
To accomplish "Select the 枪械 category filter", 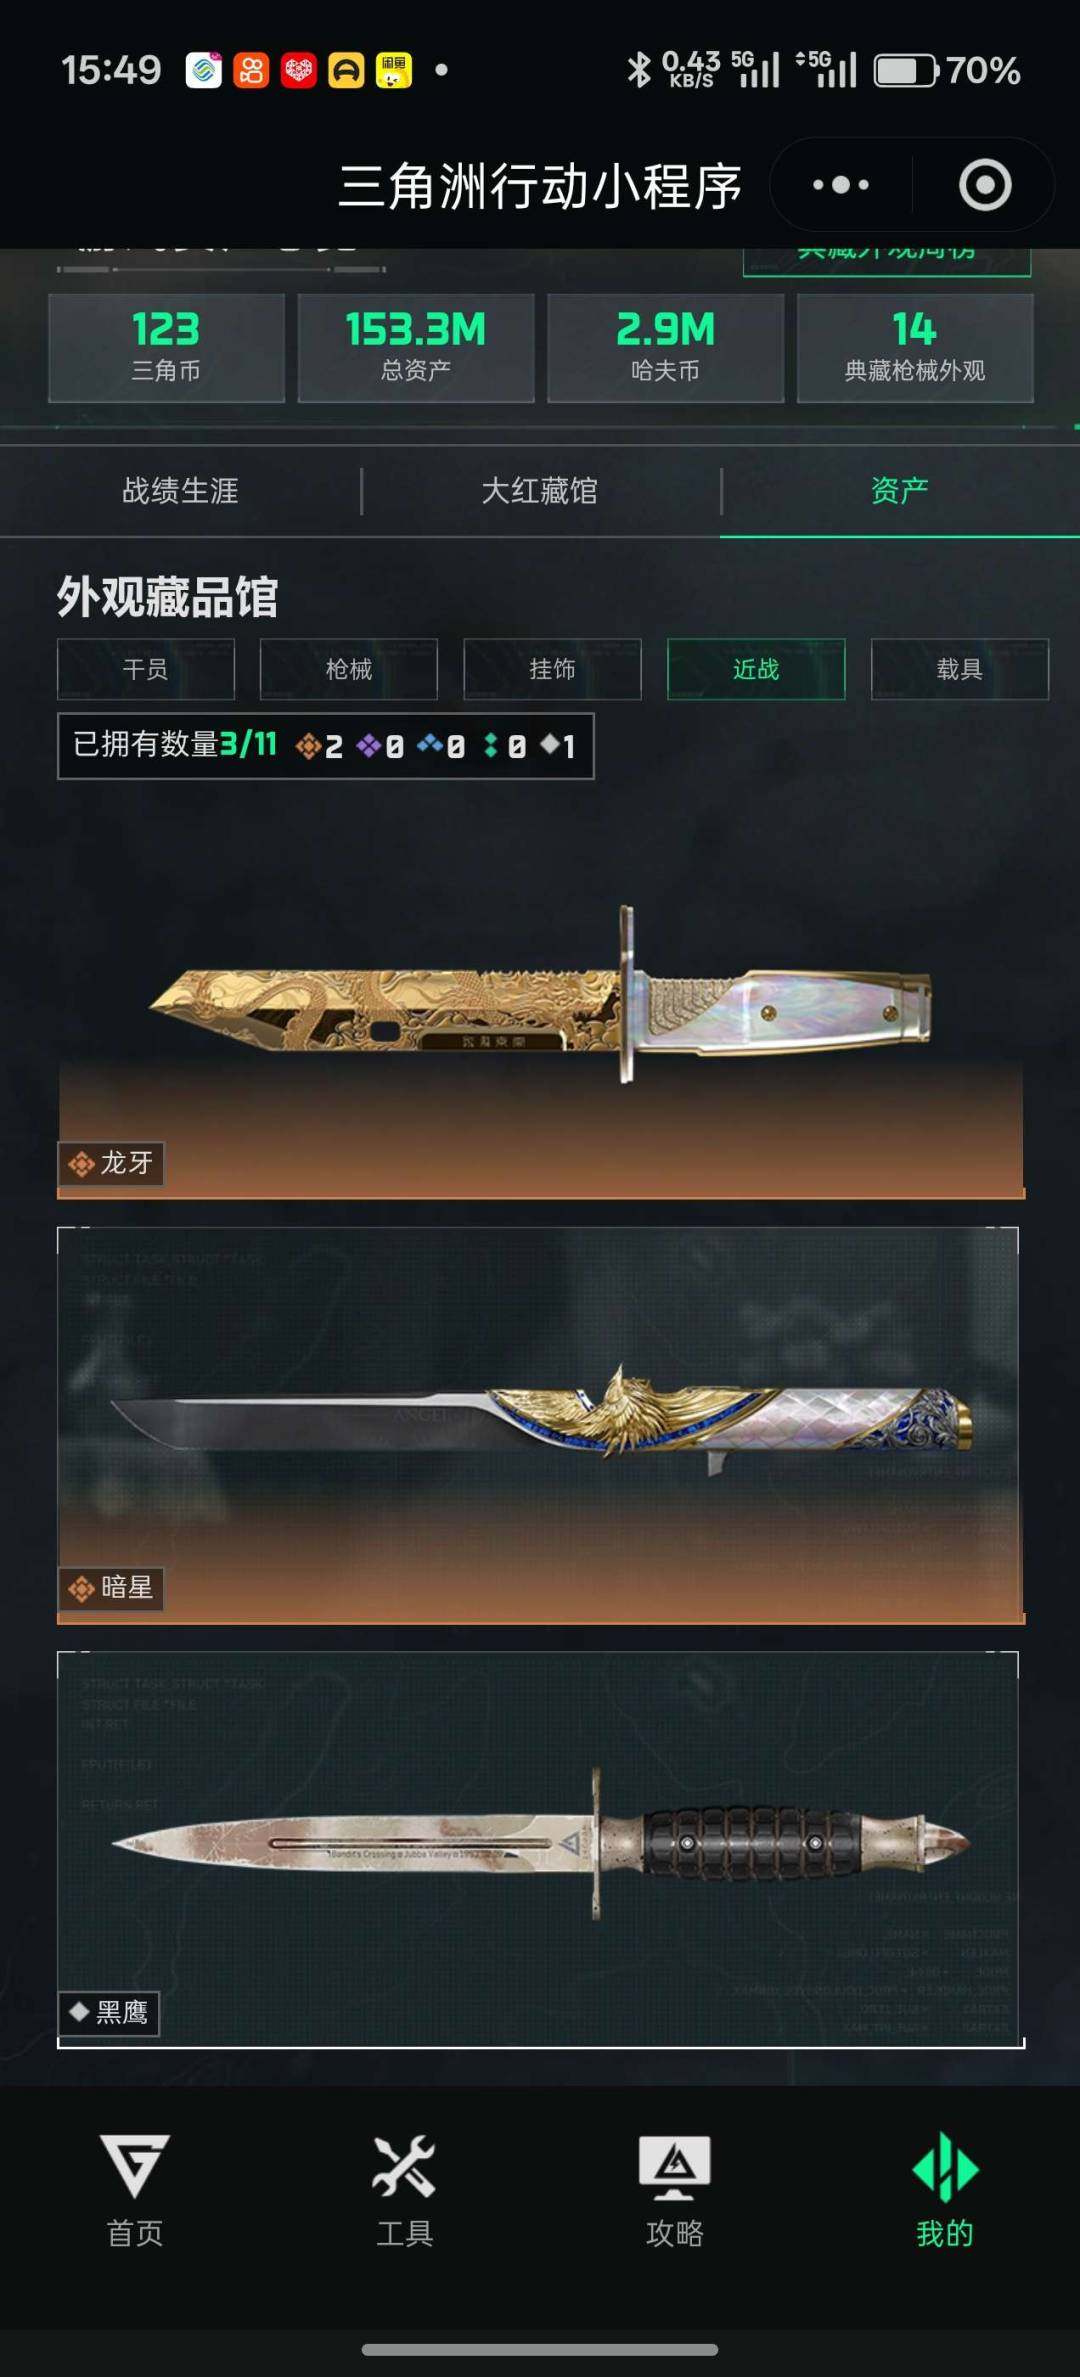I will tap(349, 669).
